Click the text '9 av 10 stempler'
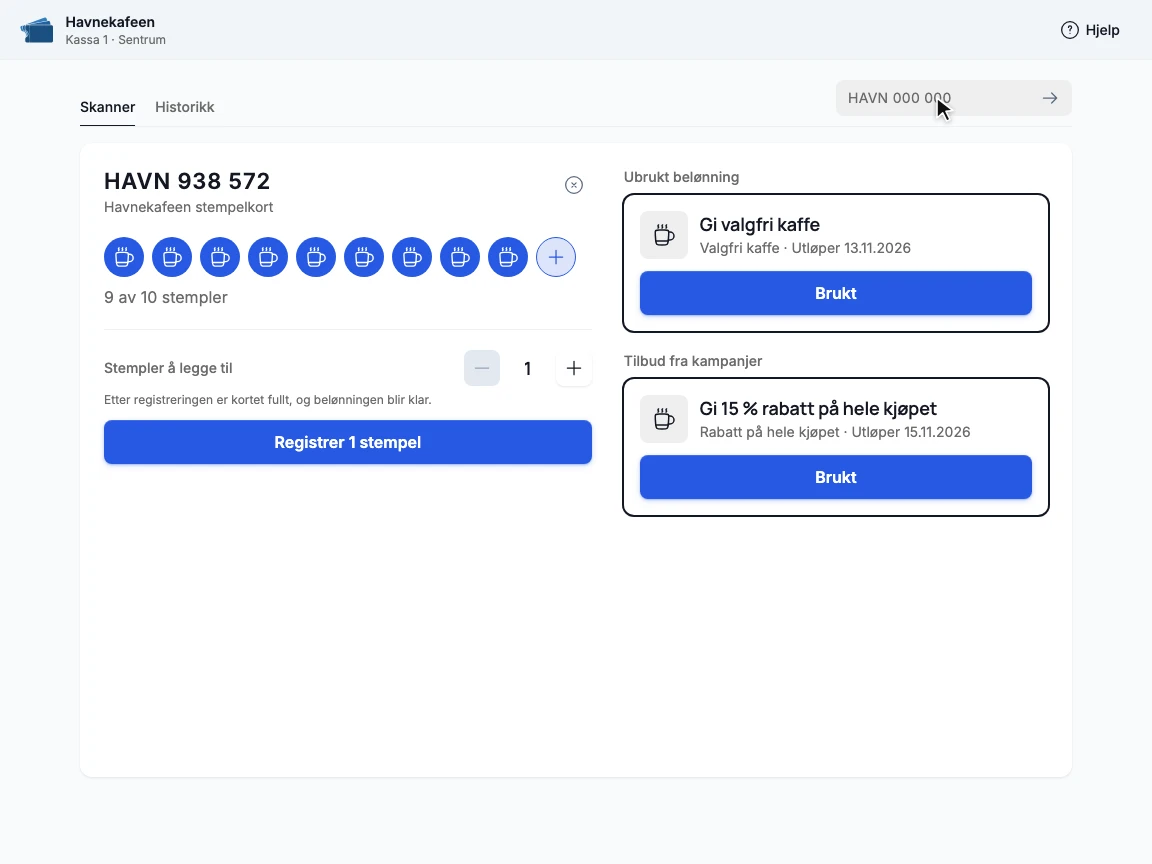 (166, 298)
